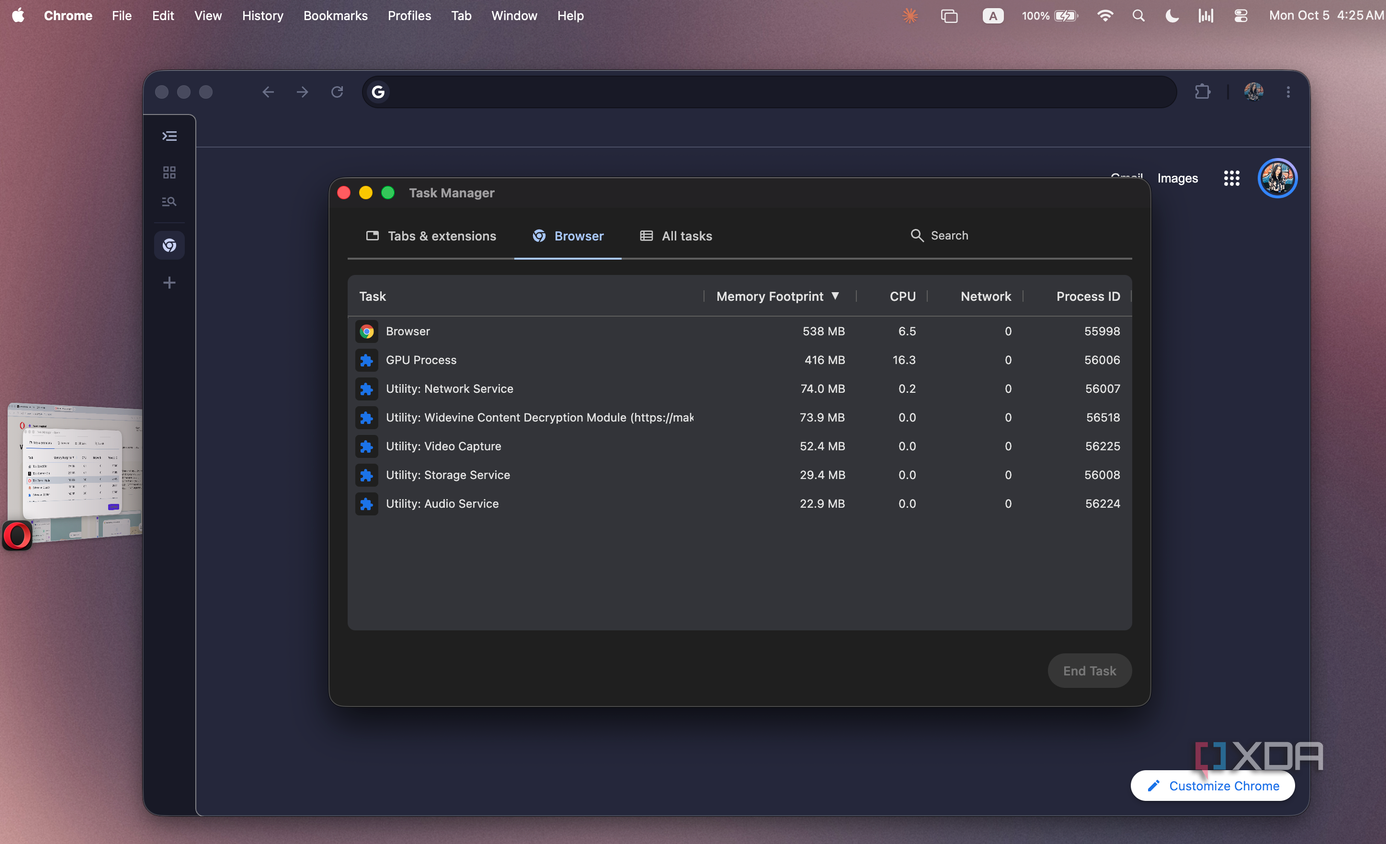Switch to the Tabs & extensions tab
The image size is (1386, 844).
(x=431, y=236)
